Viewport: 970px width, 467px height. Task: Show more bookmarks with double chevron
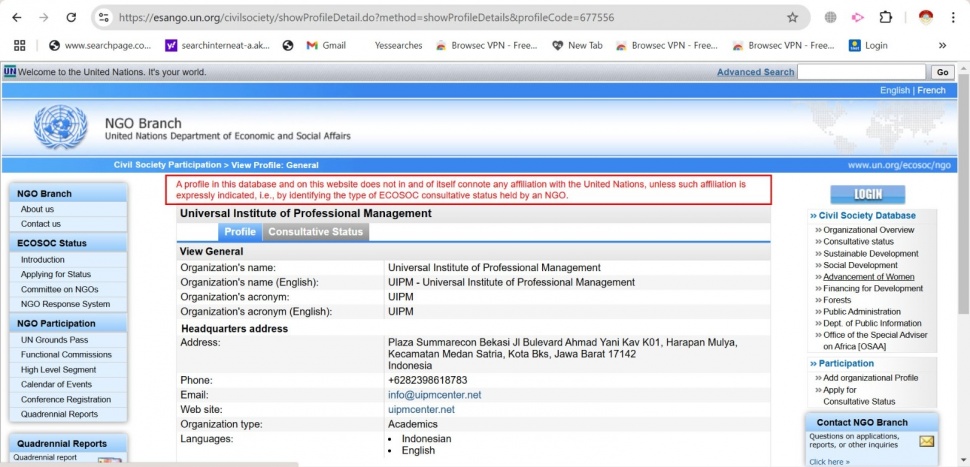(942, 45)
